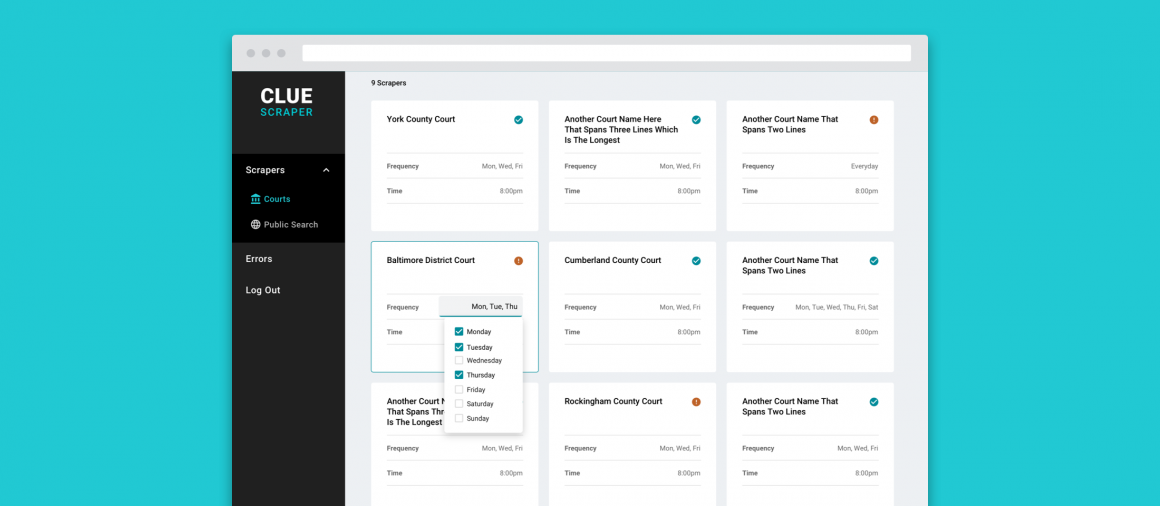This screenshot has height=506, width=1160.
Task: Open the frequency value on Rockingham County Court card
Action: click(680, 448)
